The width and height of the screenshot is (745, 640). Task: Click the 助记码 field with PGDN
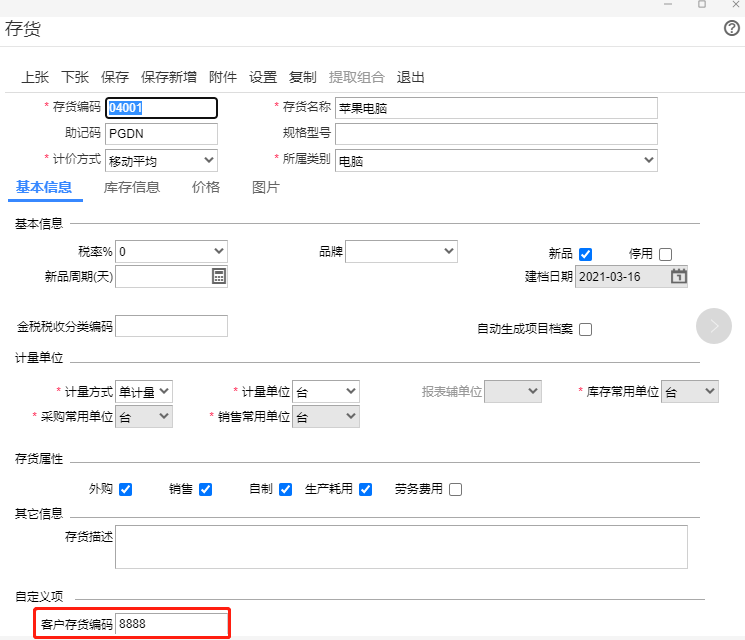click(162, 134)
